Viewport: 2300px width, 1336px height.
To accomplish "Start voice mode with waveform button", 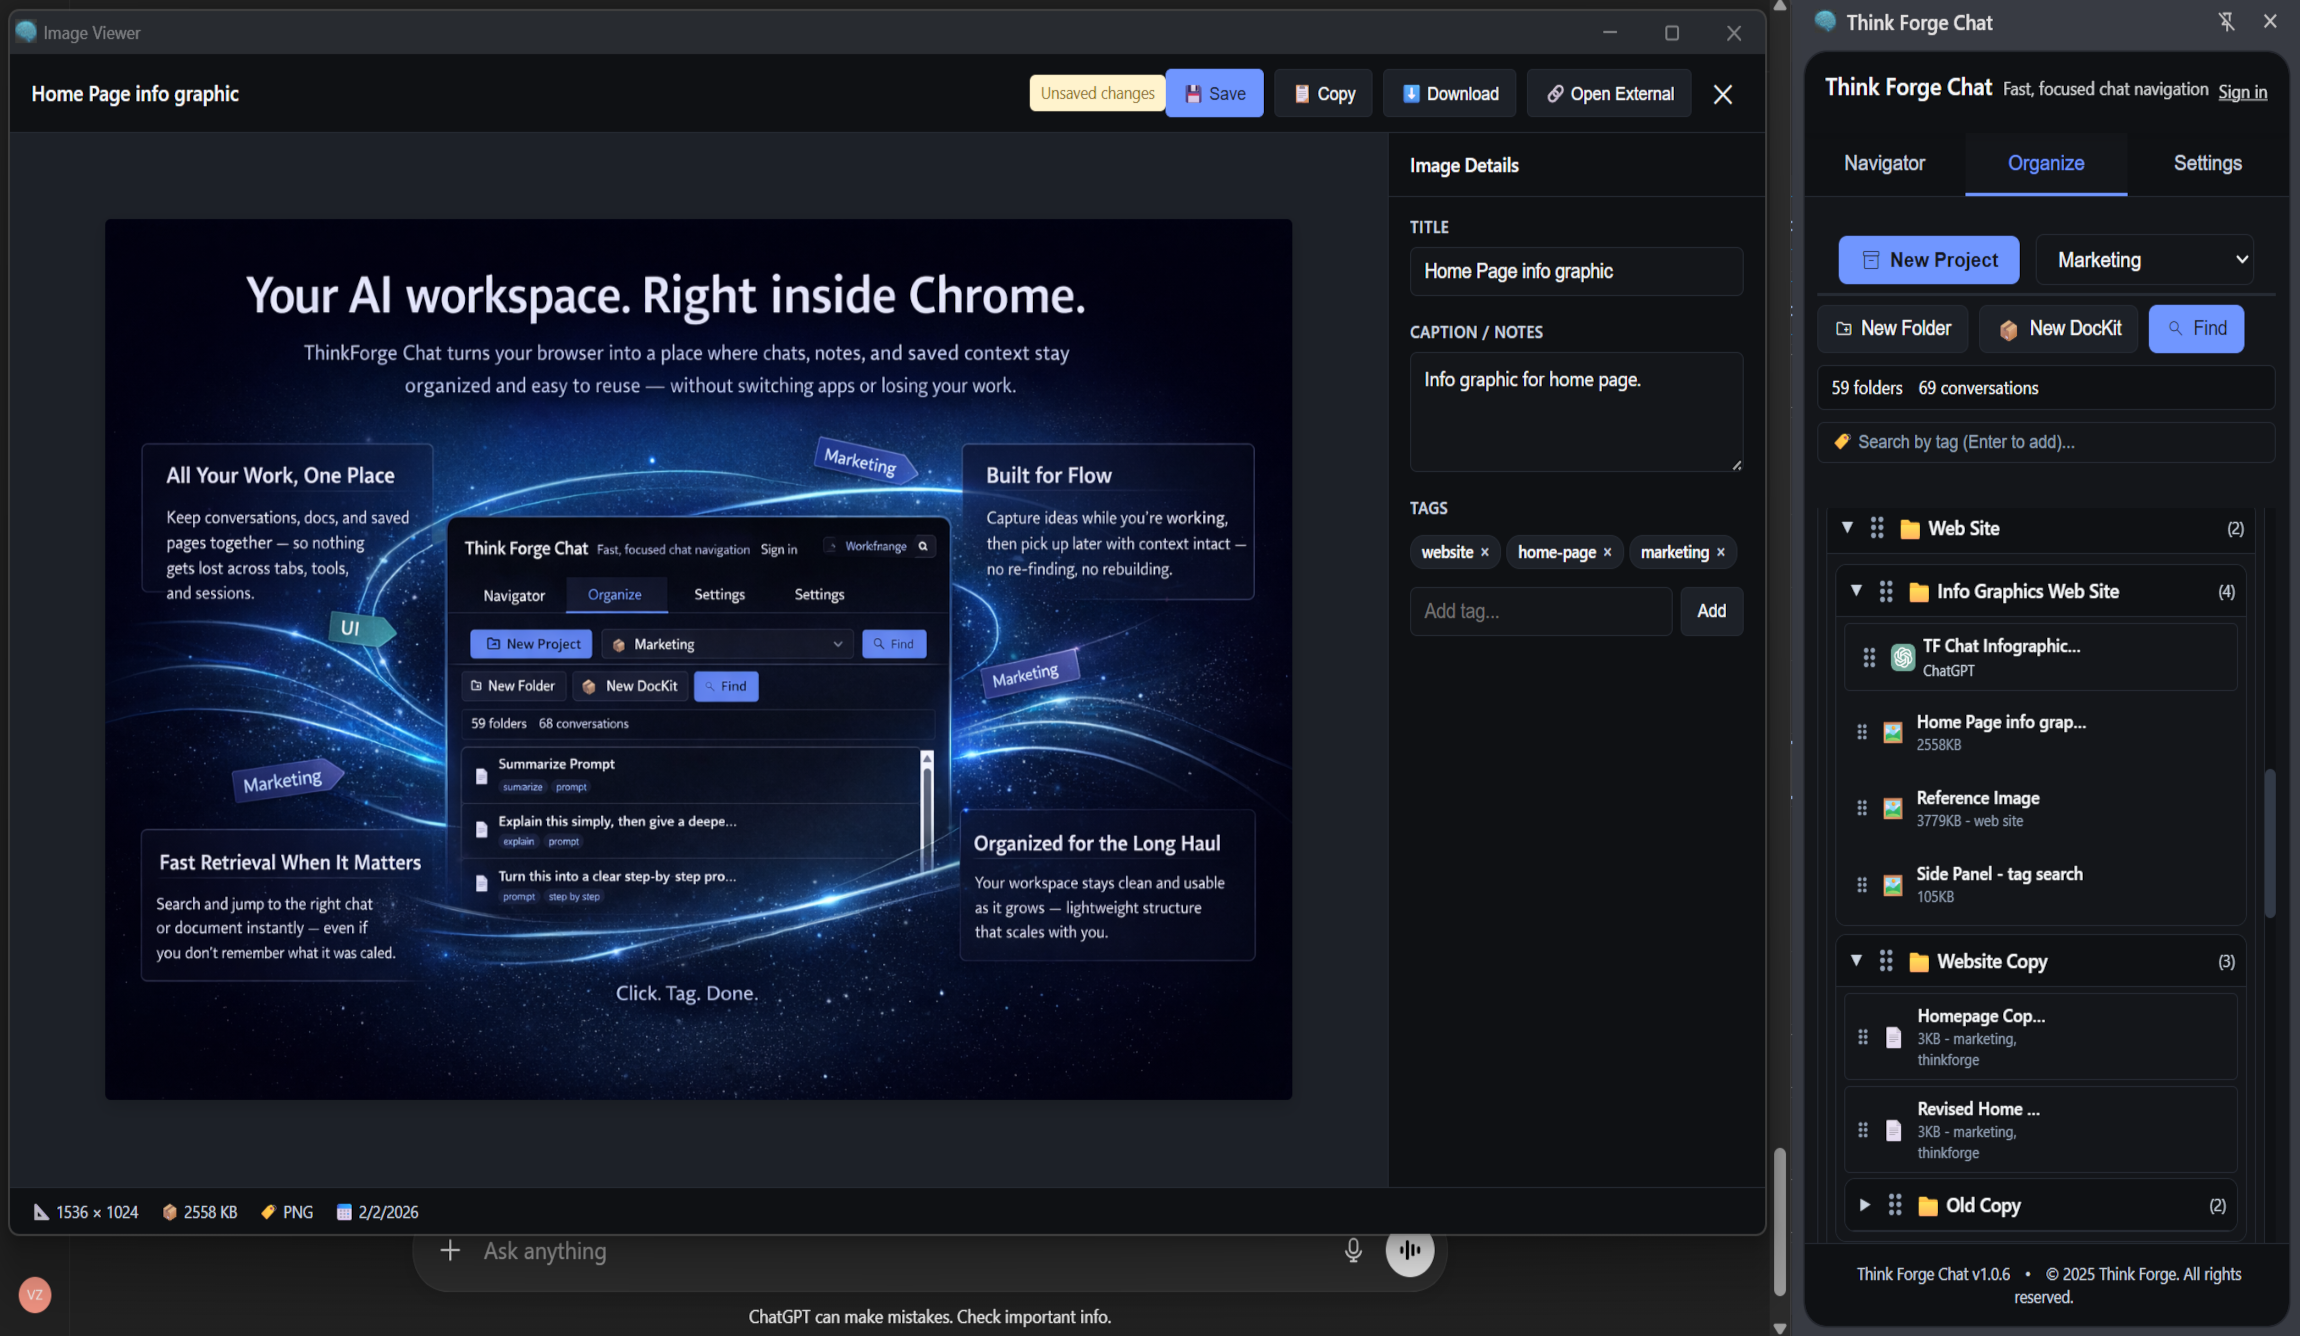I will click(1410, 1250).
